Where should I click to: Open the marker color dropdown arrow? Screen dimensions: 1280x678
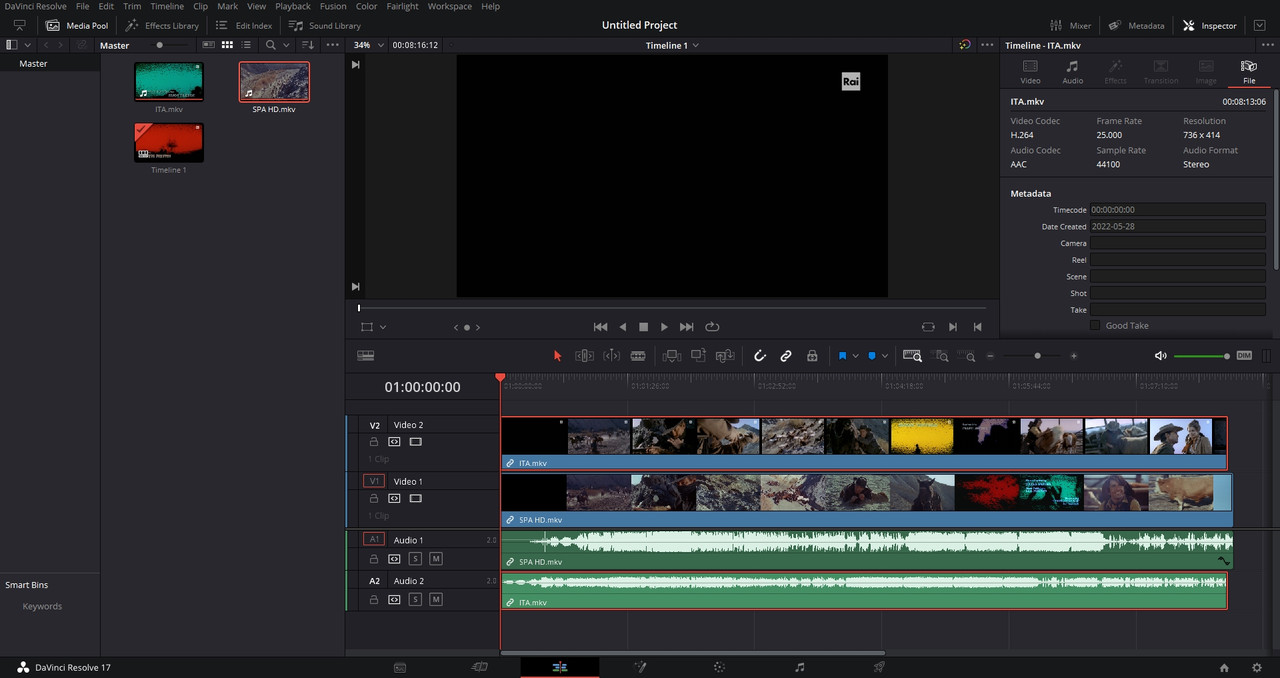coord(885,356)
